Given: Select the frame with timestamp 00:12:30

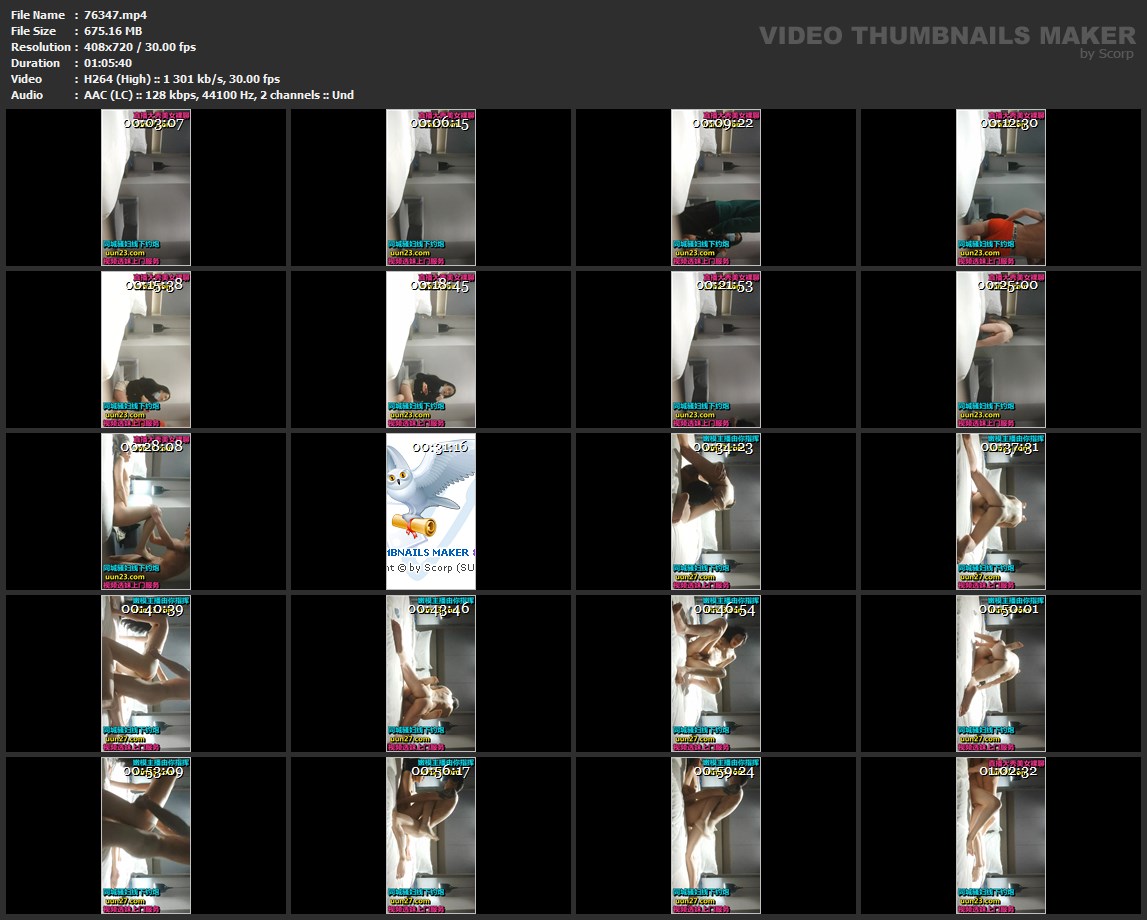Looking at the screenshot, I should point(1001,190).
